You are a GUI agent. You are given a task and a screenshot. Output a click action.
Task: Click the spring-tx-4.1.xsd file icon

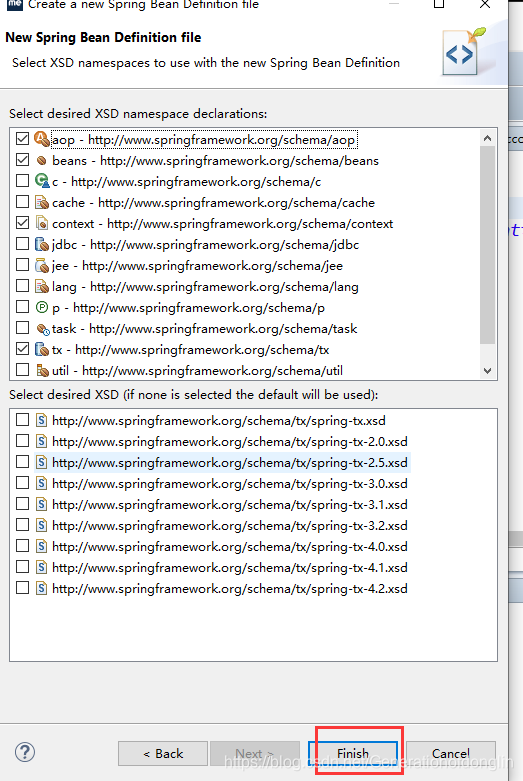point(42,567)
